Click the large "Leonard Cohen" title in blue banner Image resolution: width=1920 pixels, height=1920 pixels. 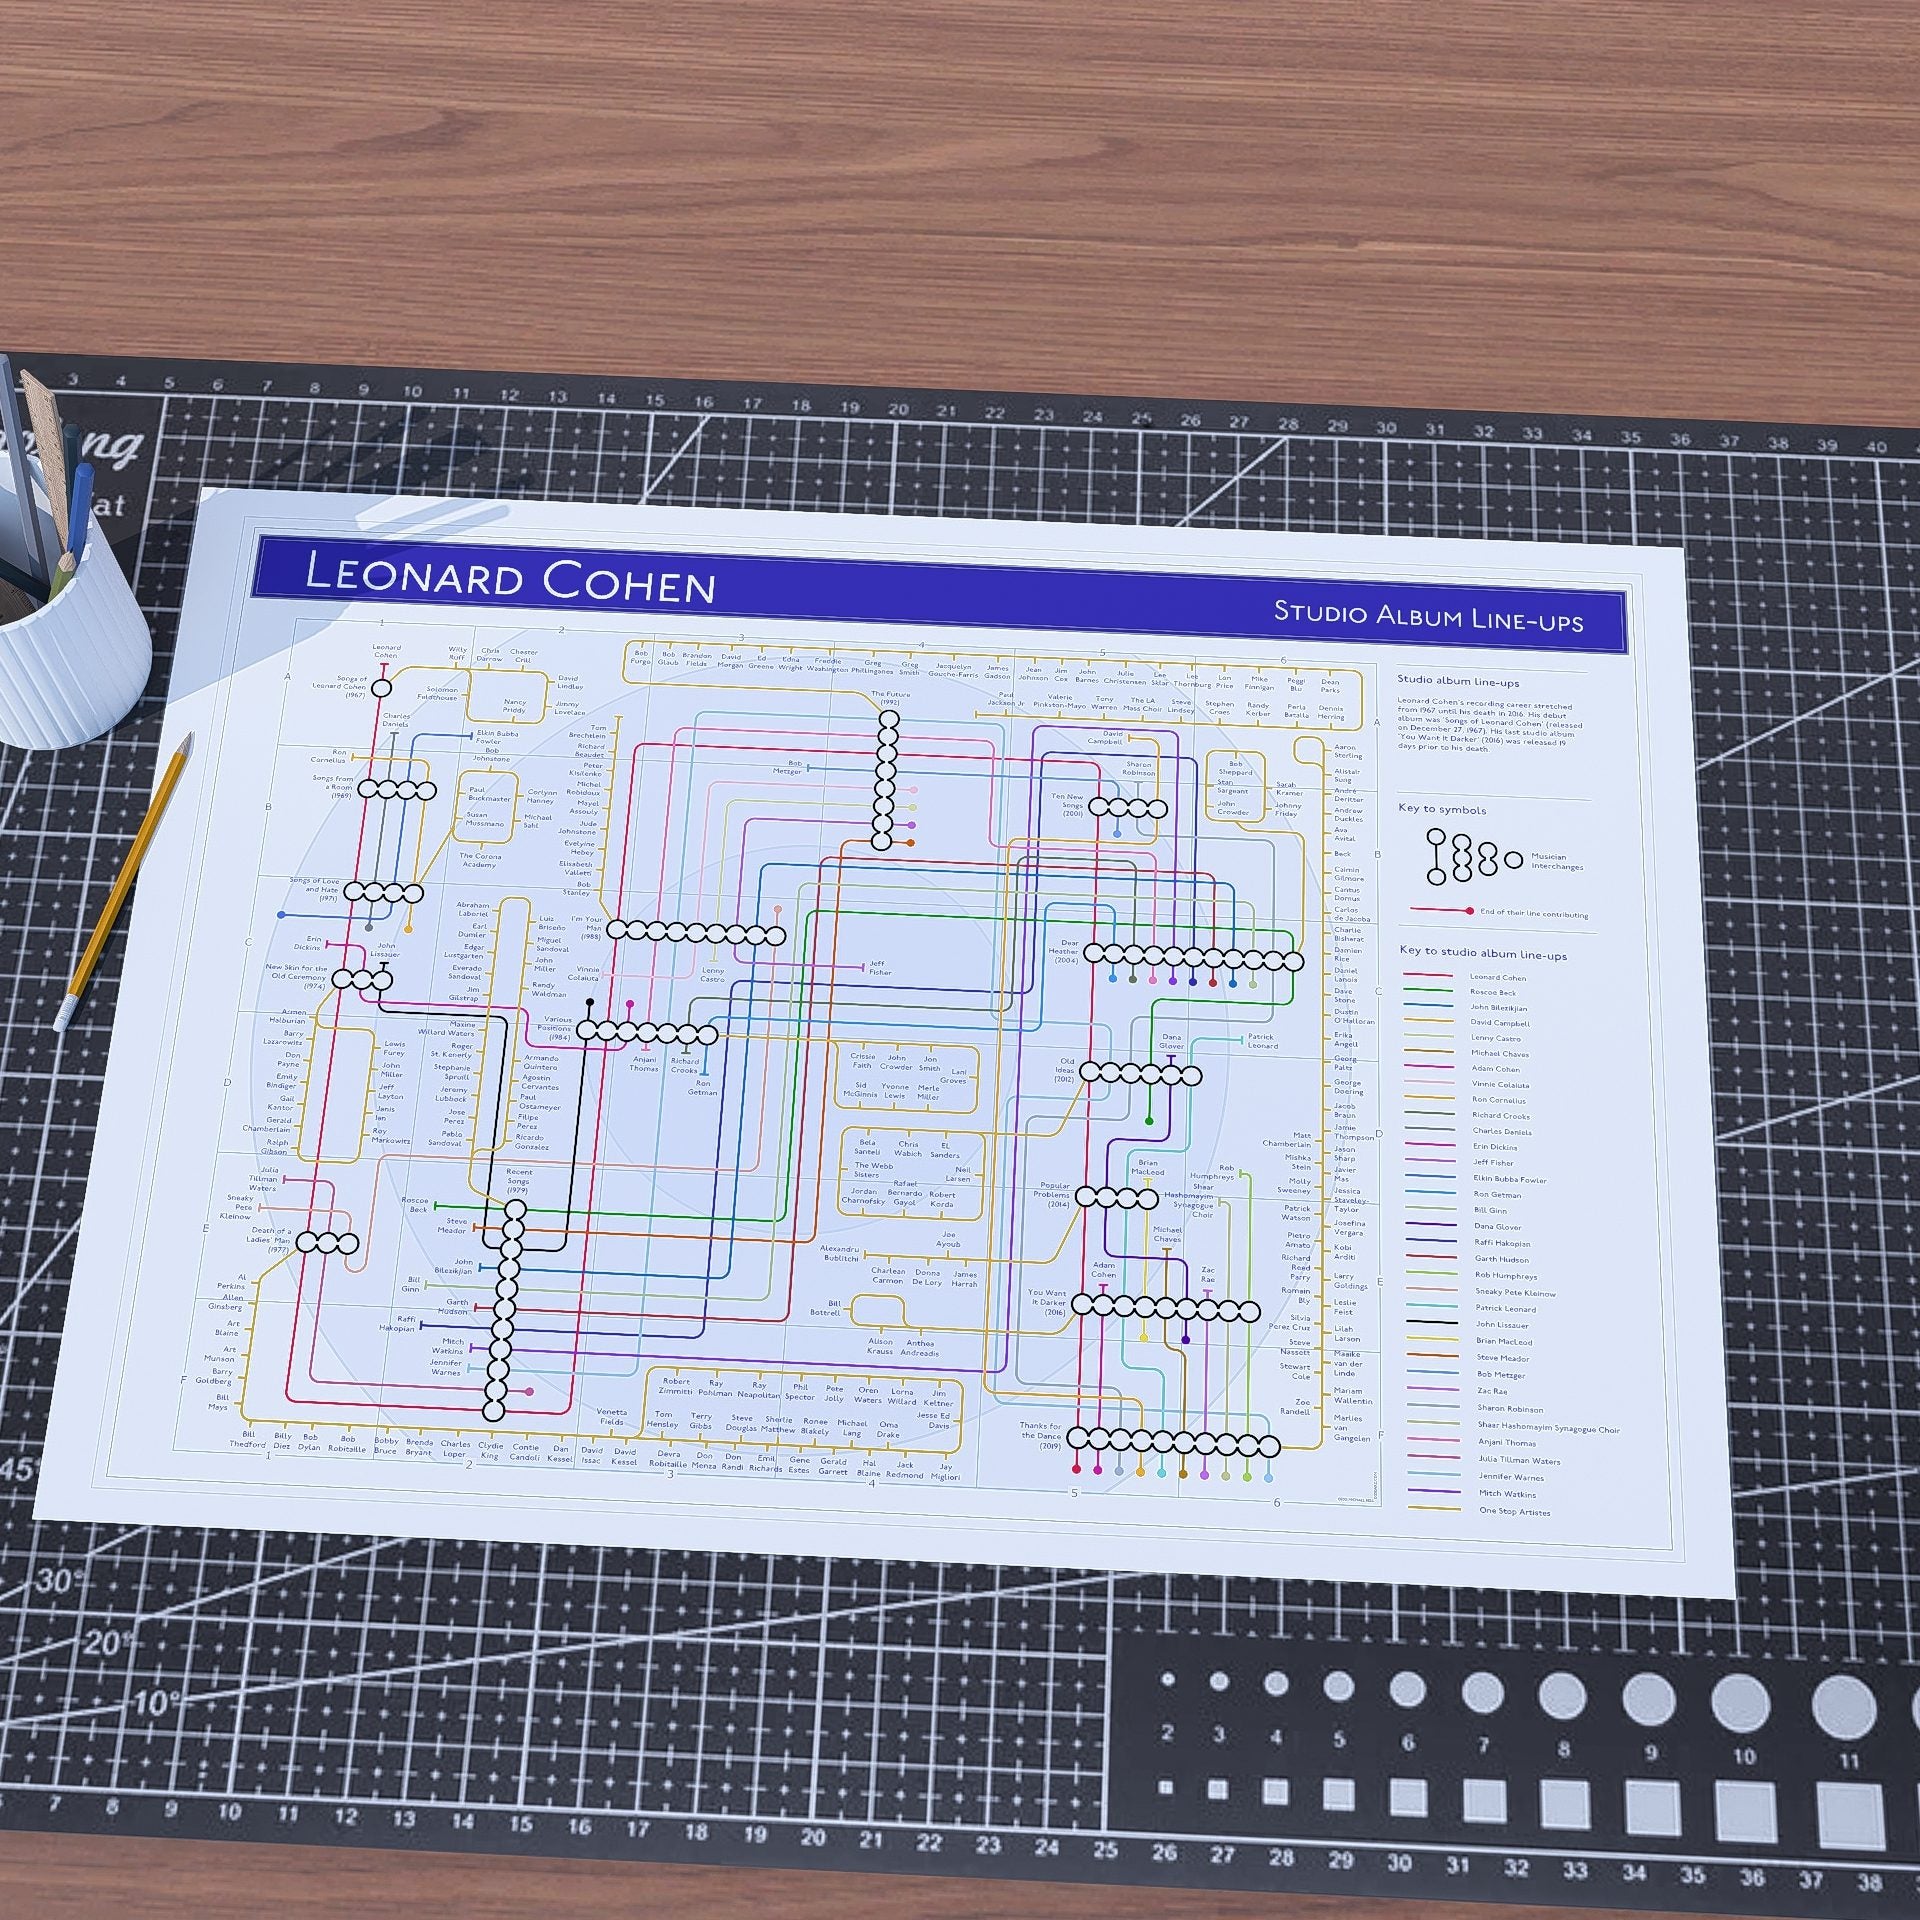point(510,579)
